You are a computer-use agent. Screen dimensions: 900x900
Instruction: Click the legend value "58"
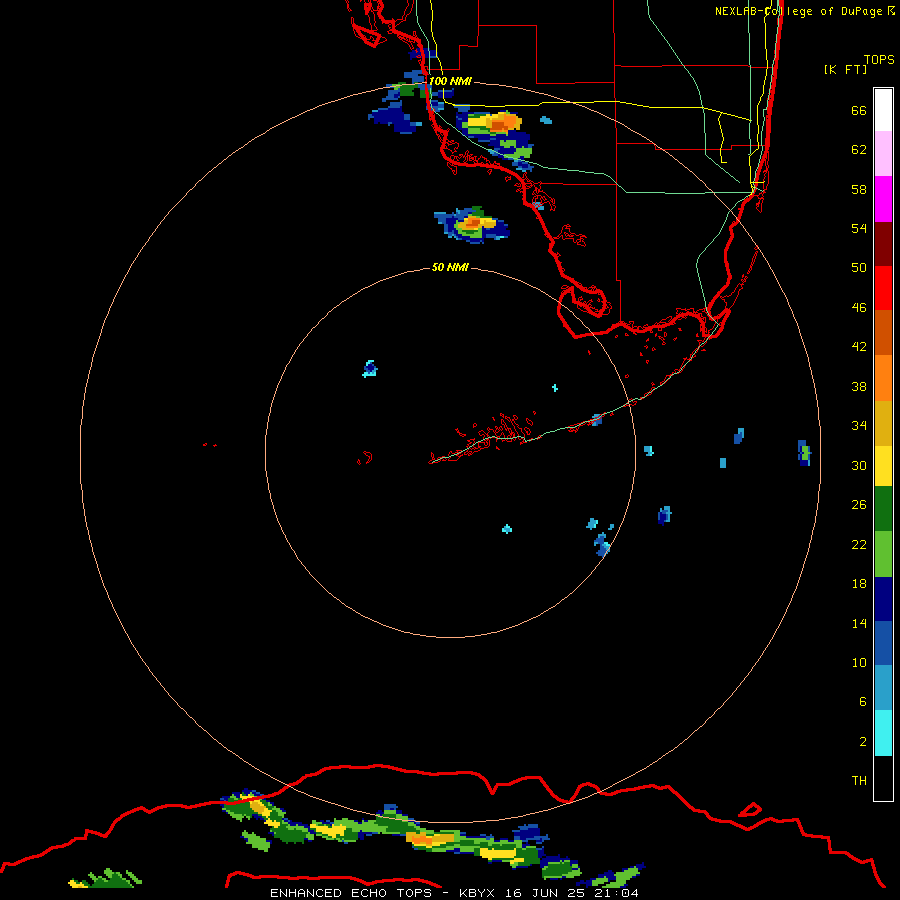tap(859, 189)
